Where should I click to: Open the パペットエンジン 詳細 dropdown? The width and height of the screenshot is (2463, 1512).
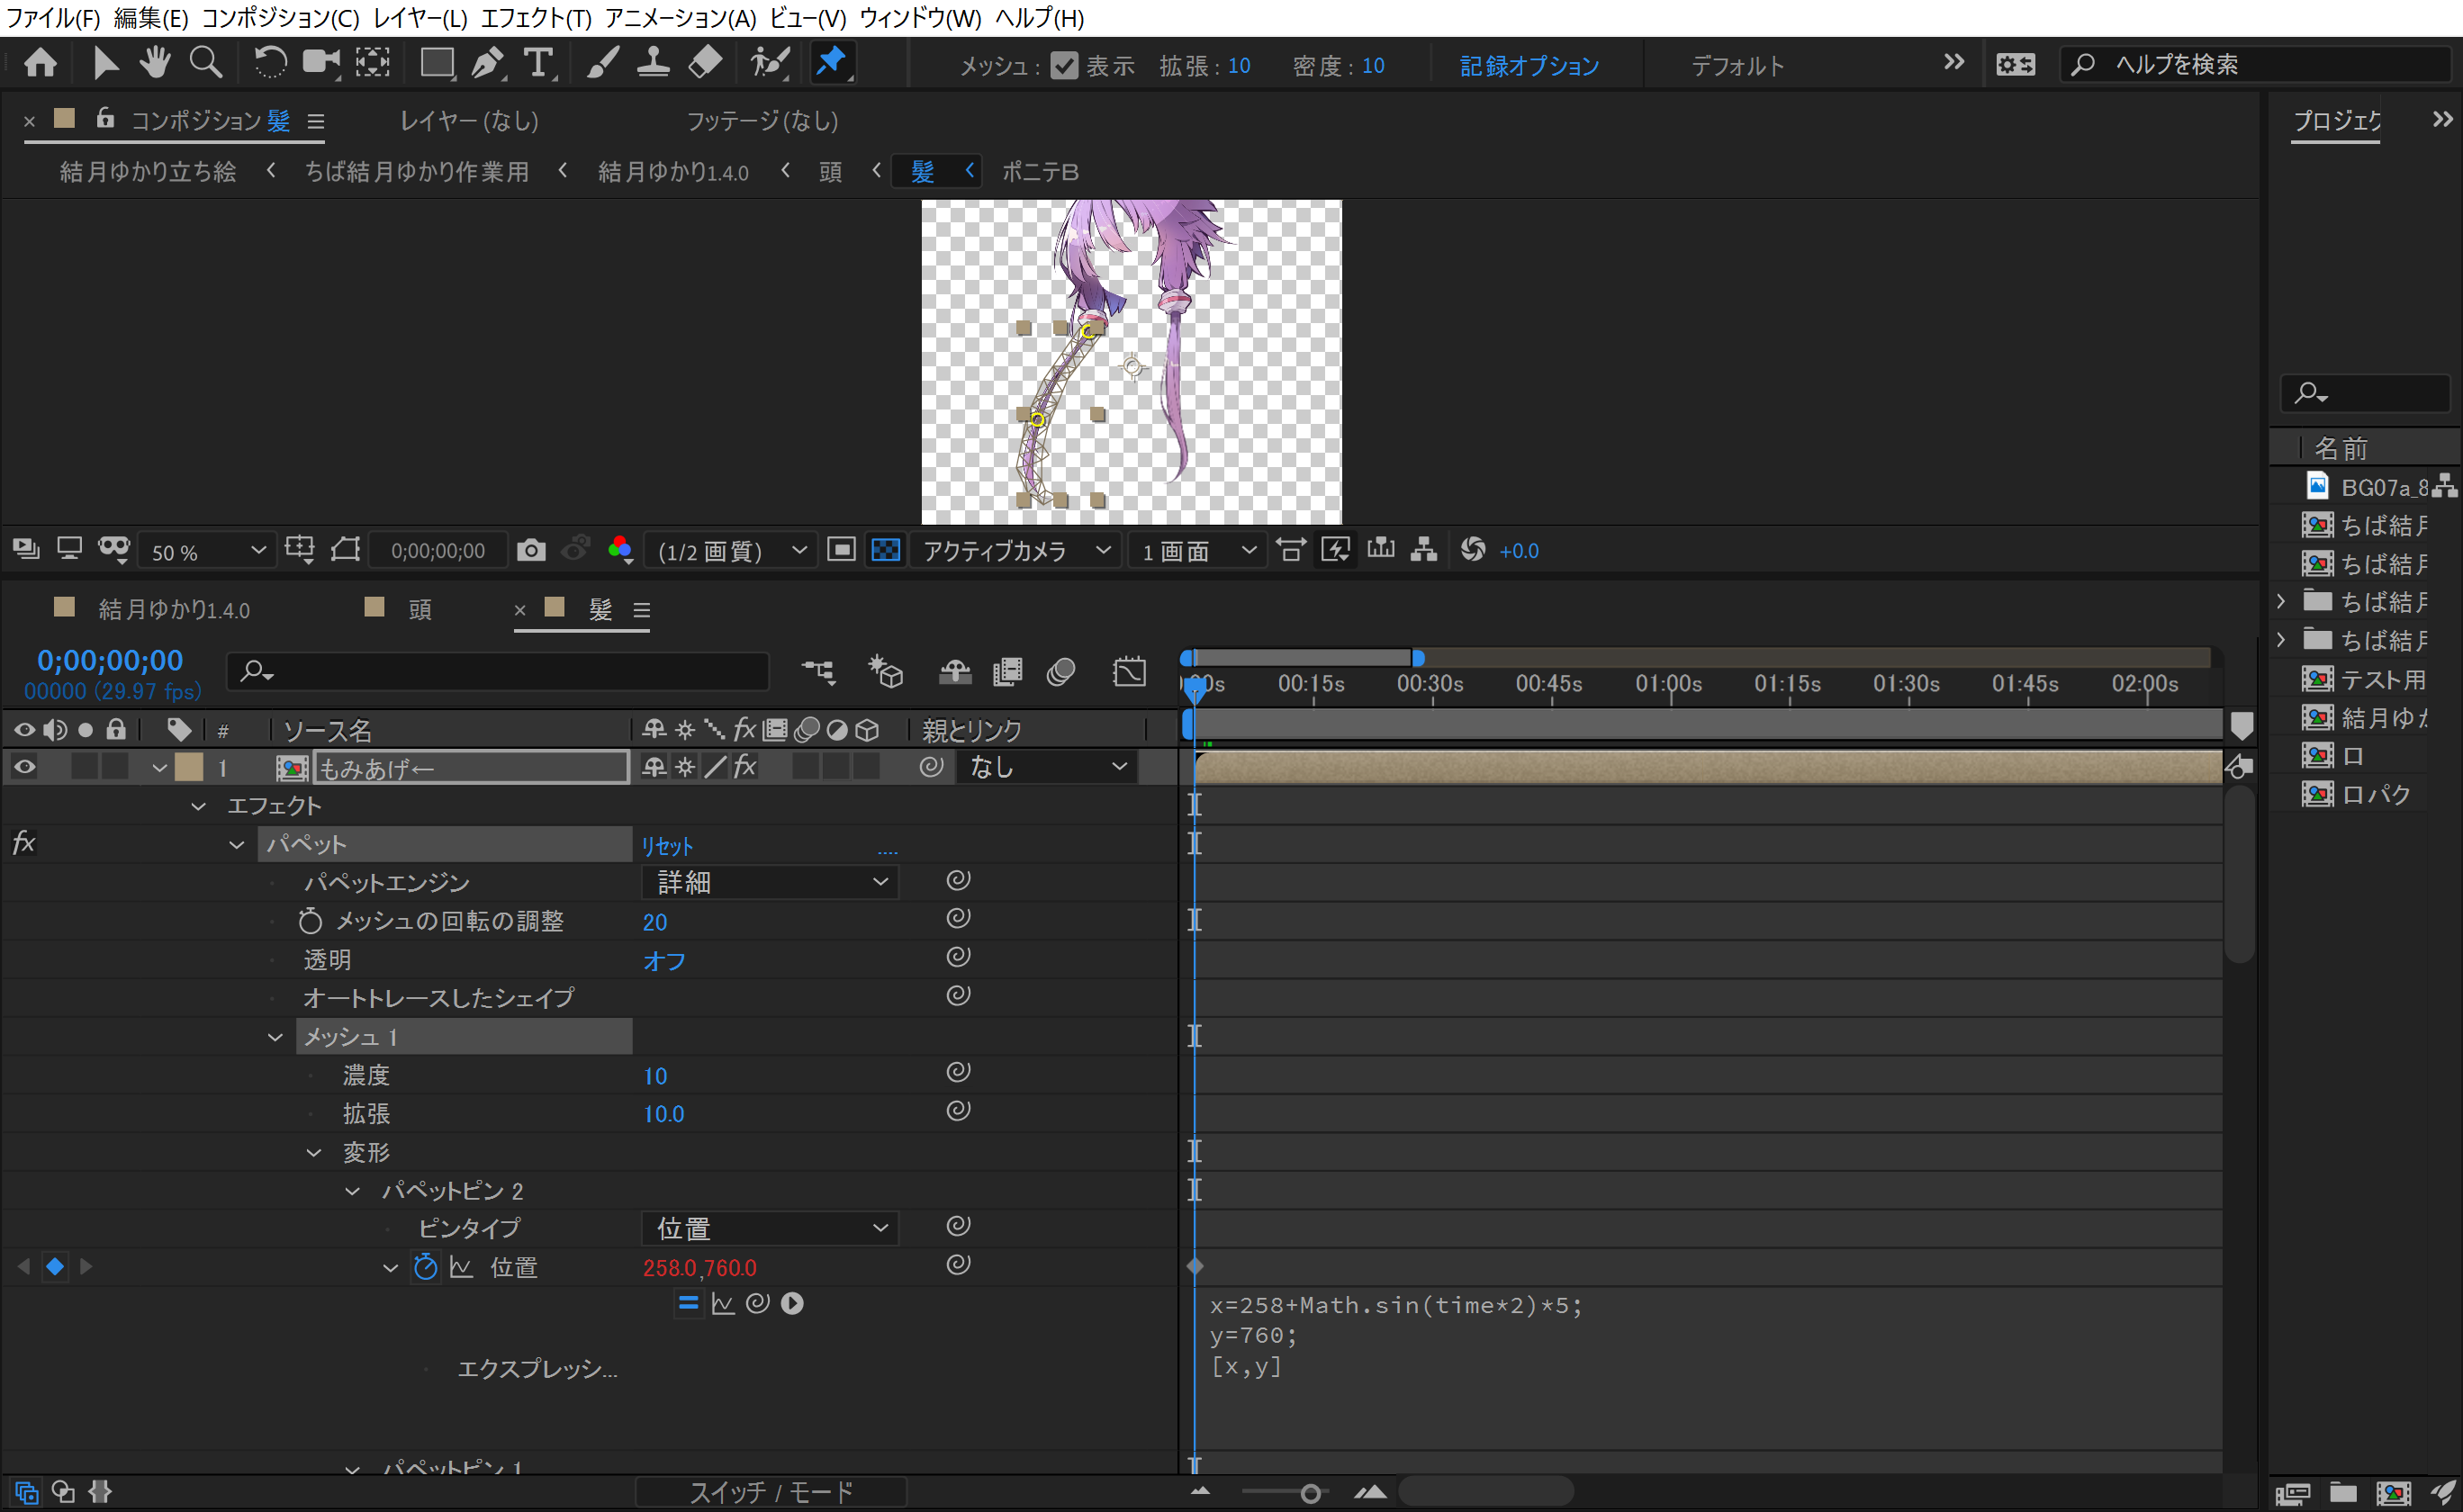pyautogui.click(x=770, y=882)
